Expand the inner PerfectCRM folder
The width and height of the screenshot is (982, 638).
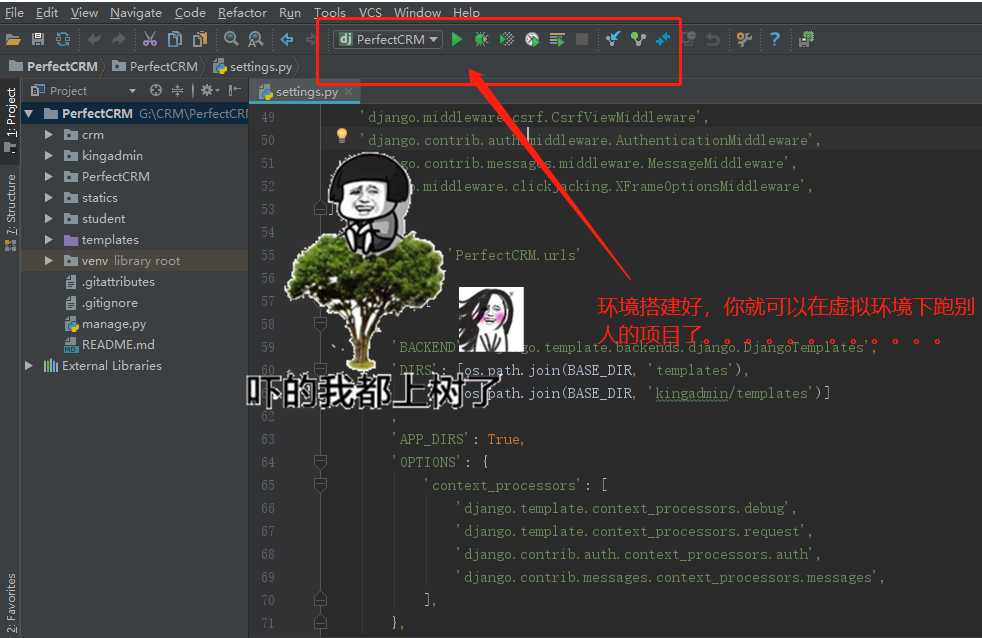48,177
